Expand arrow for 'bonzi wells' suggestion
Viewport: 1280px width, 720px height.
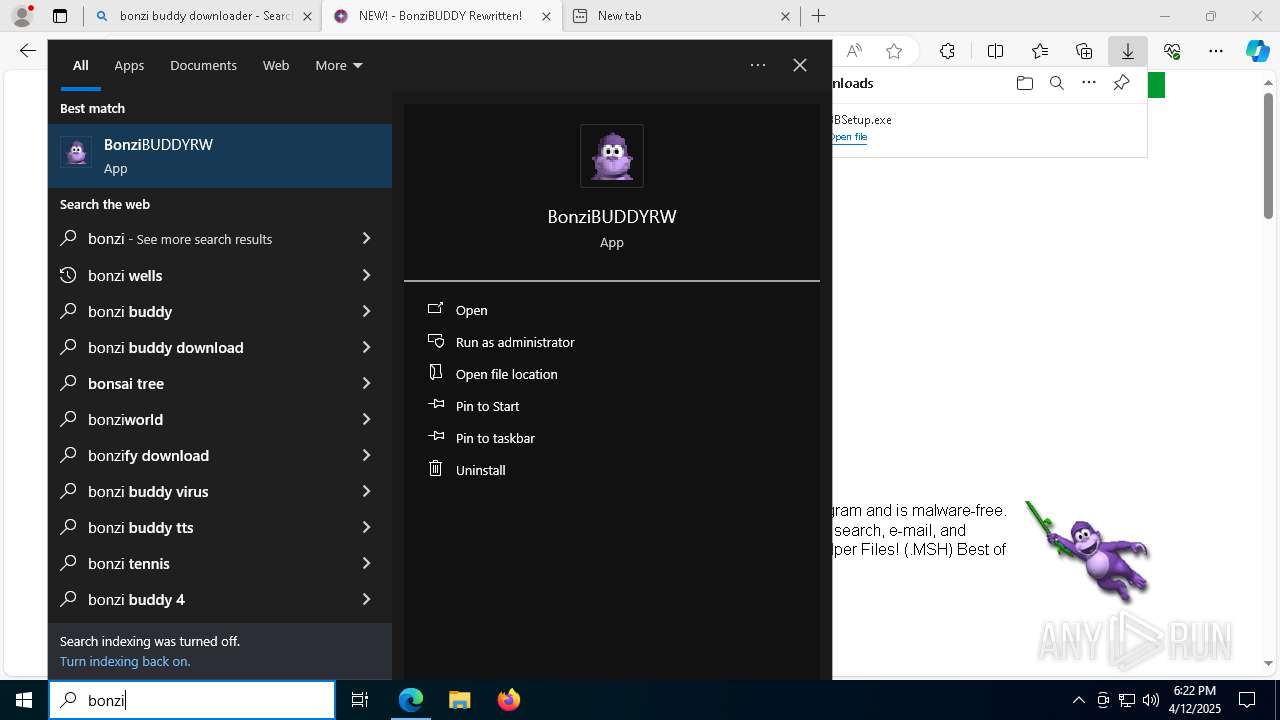[366, 275]
